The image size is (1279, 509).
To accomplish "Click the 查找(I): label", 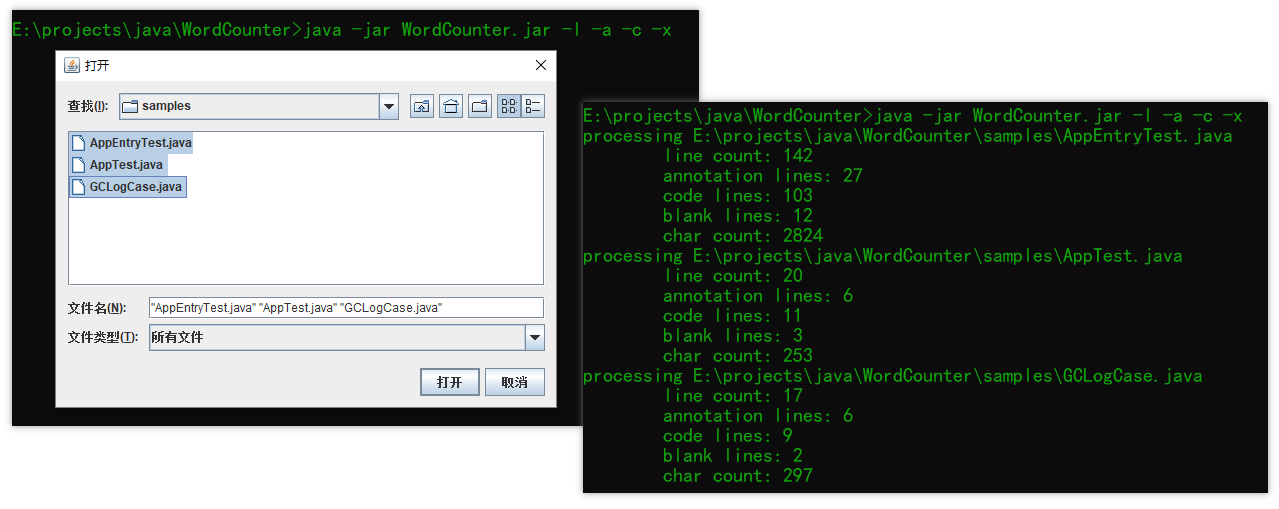I will coord(87,106).
